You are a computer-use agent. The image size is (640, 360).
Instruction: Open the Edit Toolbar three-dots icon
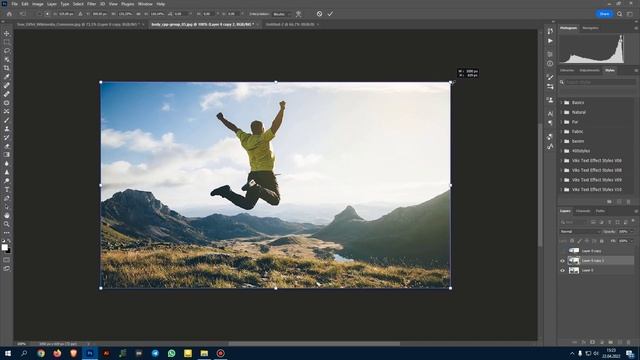coord(7,233)
